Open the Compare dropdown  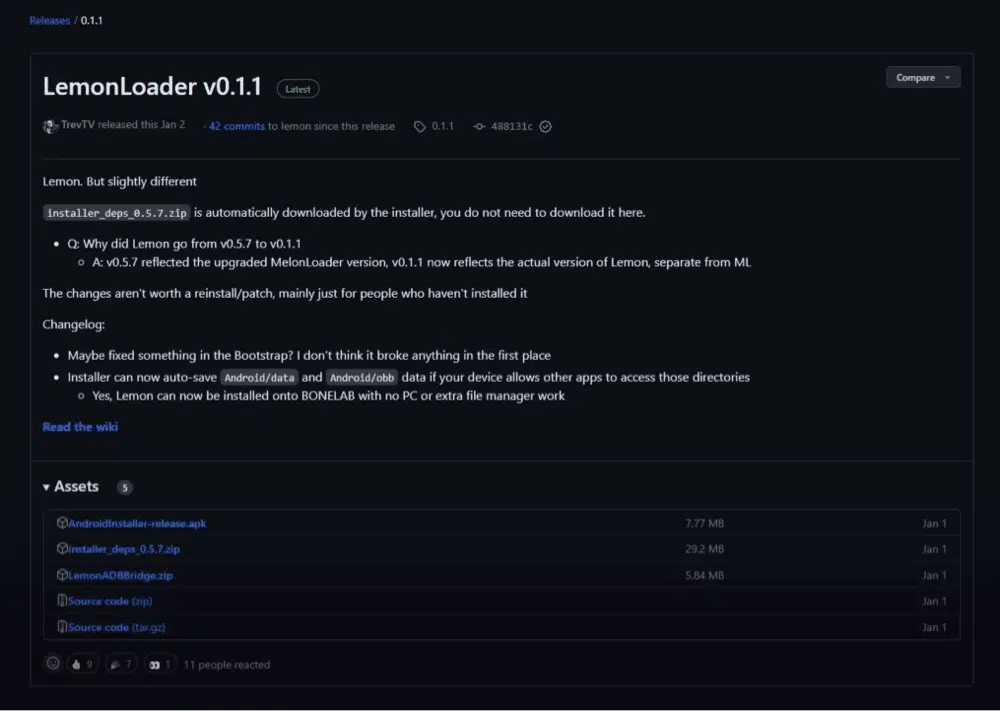(923, 78)
